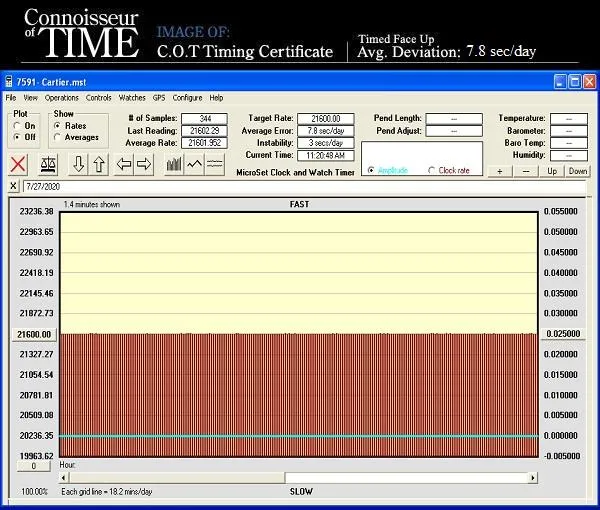
Task: Click the right arrow toolbar button
Action: pos(144,165)
